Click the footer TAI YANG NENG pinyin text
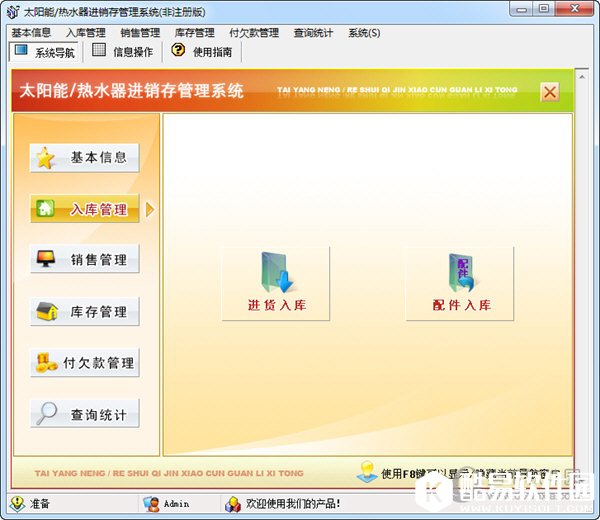 [x=169, y=473]
